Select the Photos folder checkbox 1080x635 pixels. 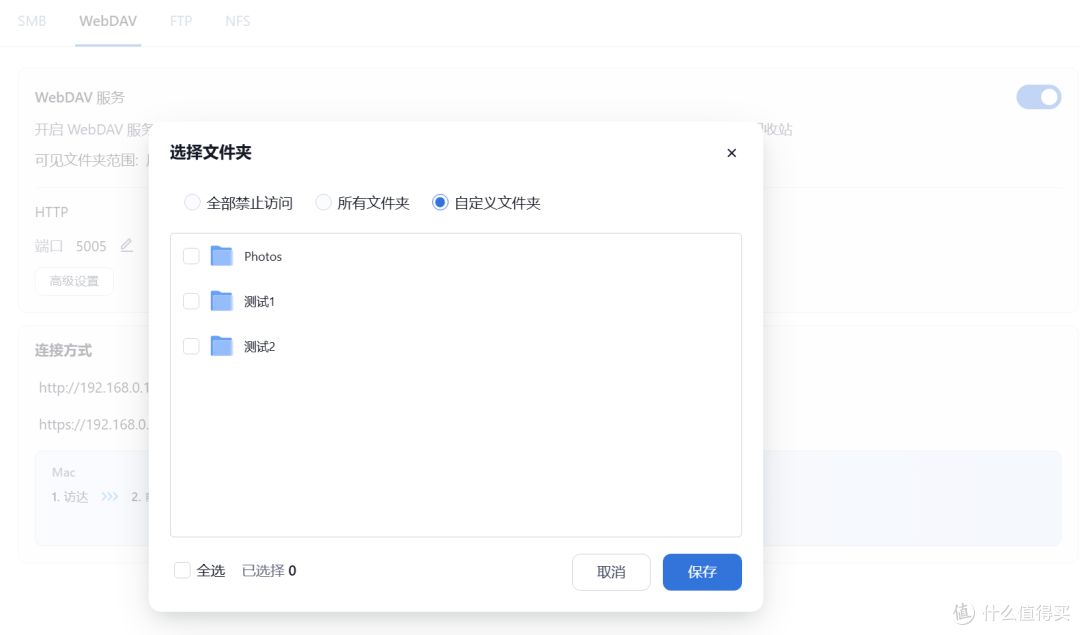pos(190,256)
